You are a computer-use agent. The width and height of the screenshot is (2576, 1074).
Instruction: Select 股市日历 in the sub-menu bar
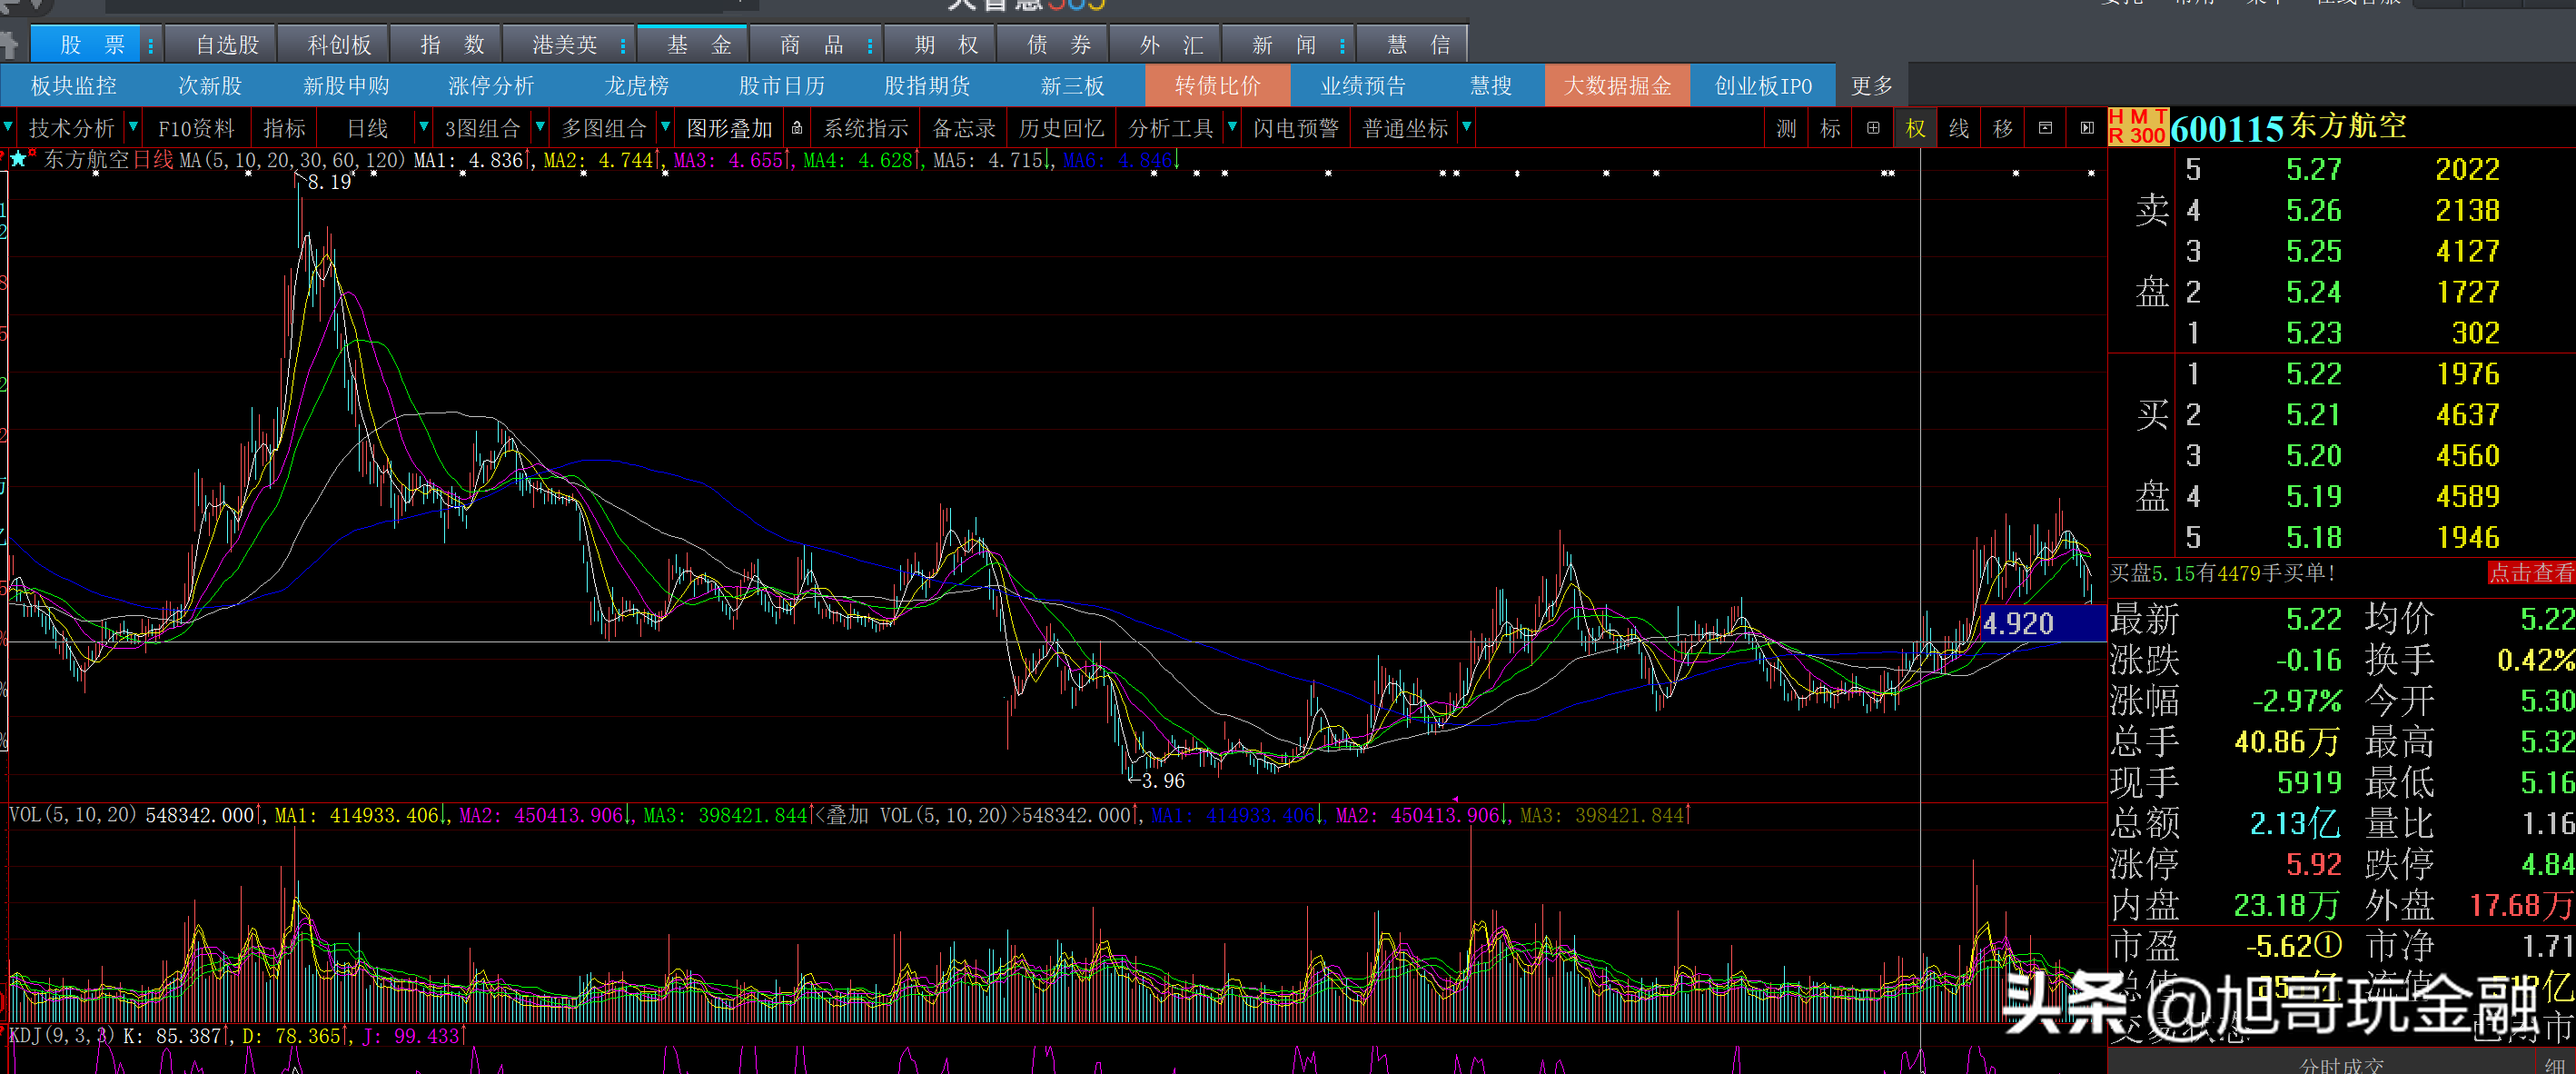[782, 86]
